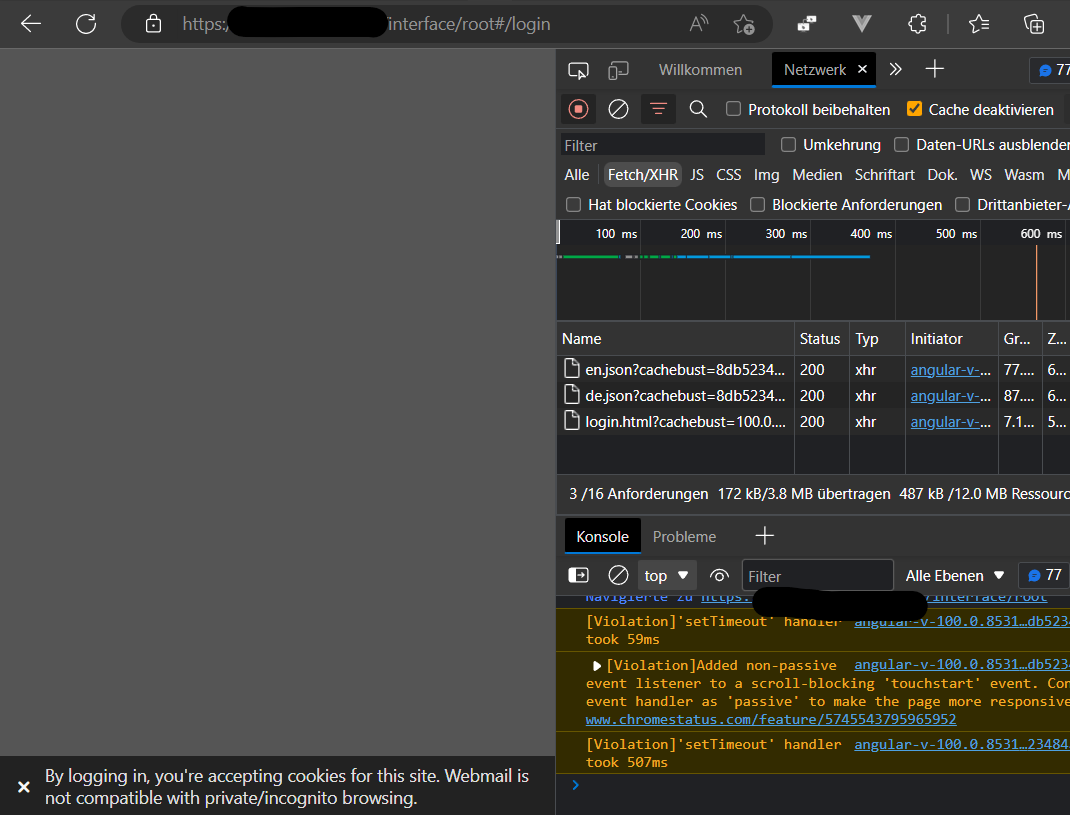Viewport: 1070px width, 815px height.
Task: Stop network recording with red button
Action: coord(578,109)
